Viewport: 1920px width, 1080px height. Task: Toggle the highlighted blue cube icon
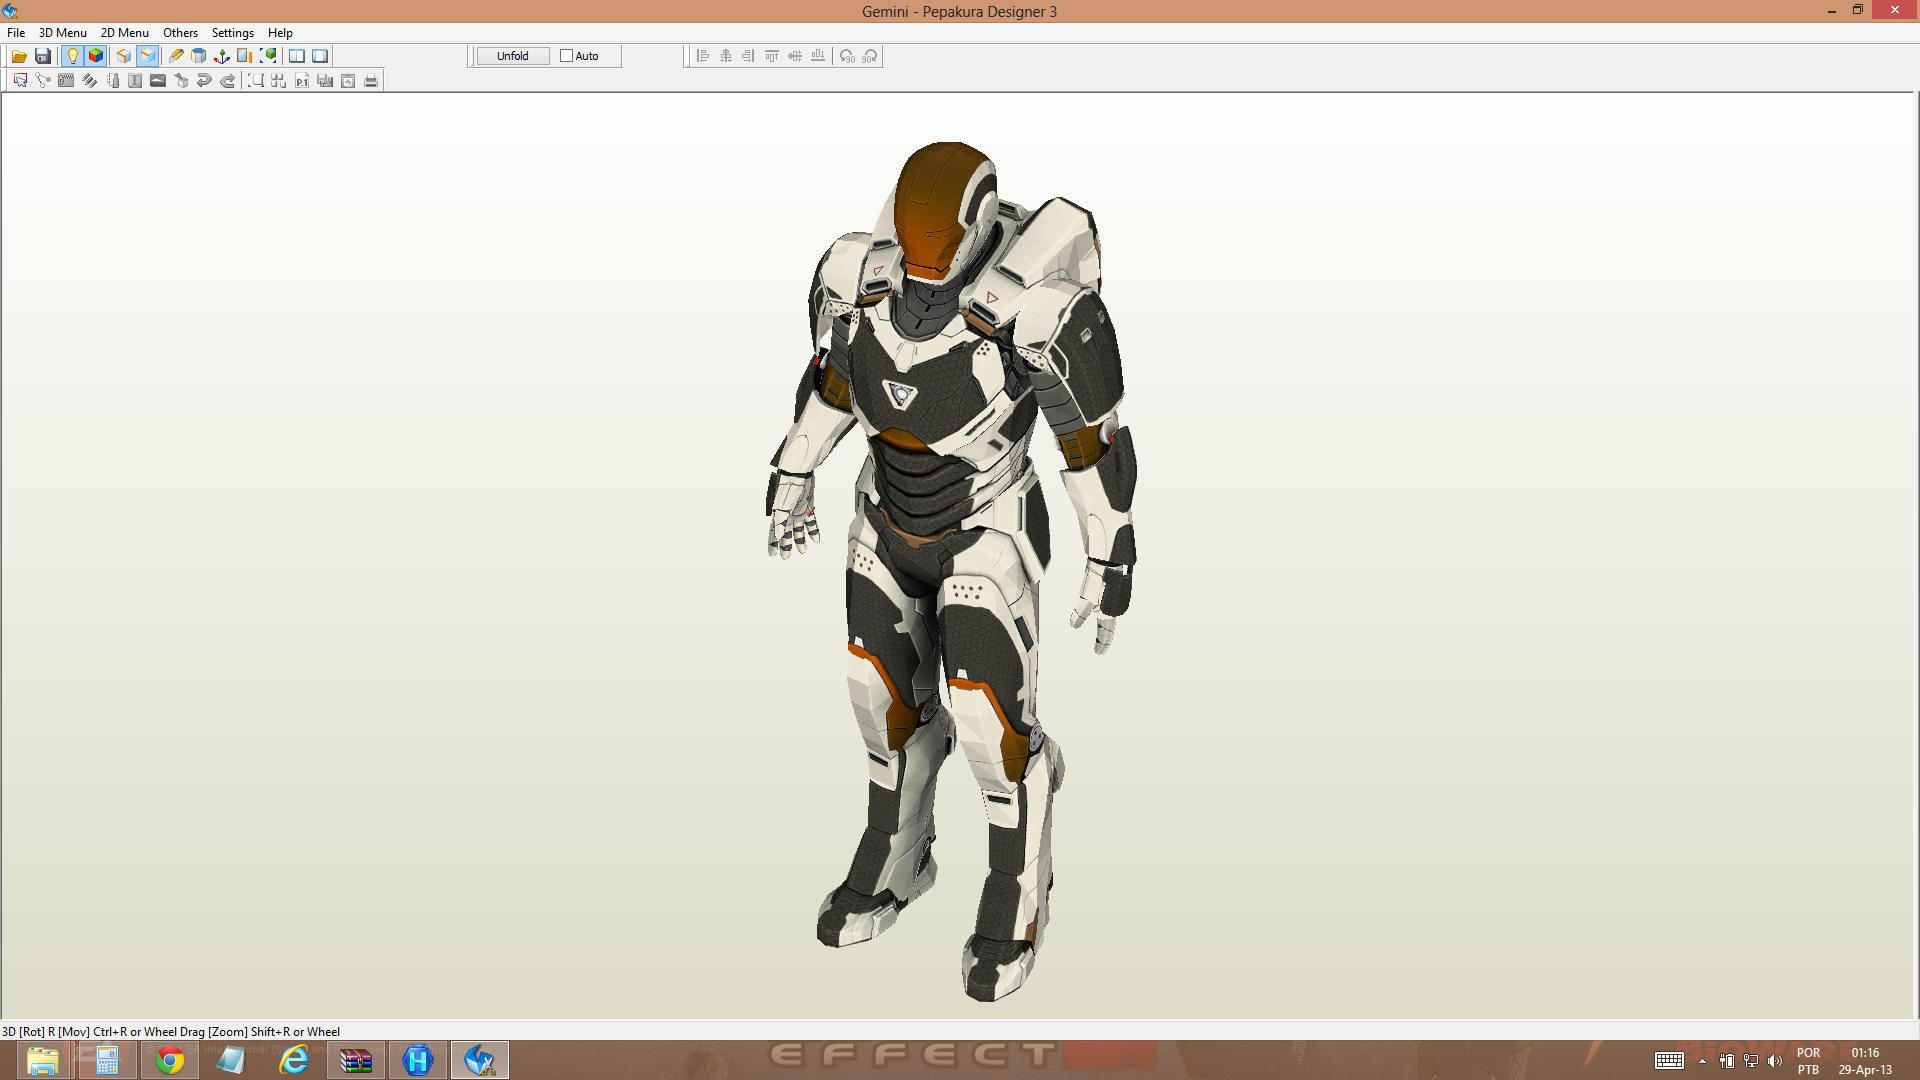coord(148,56)
